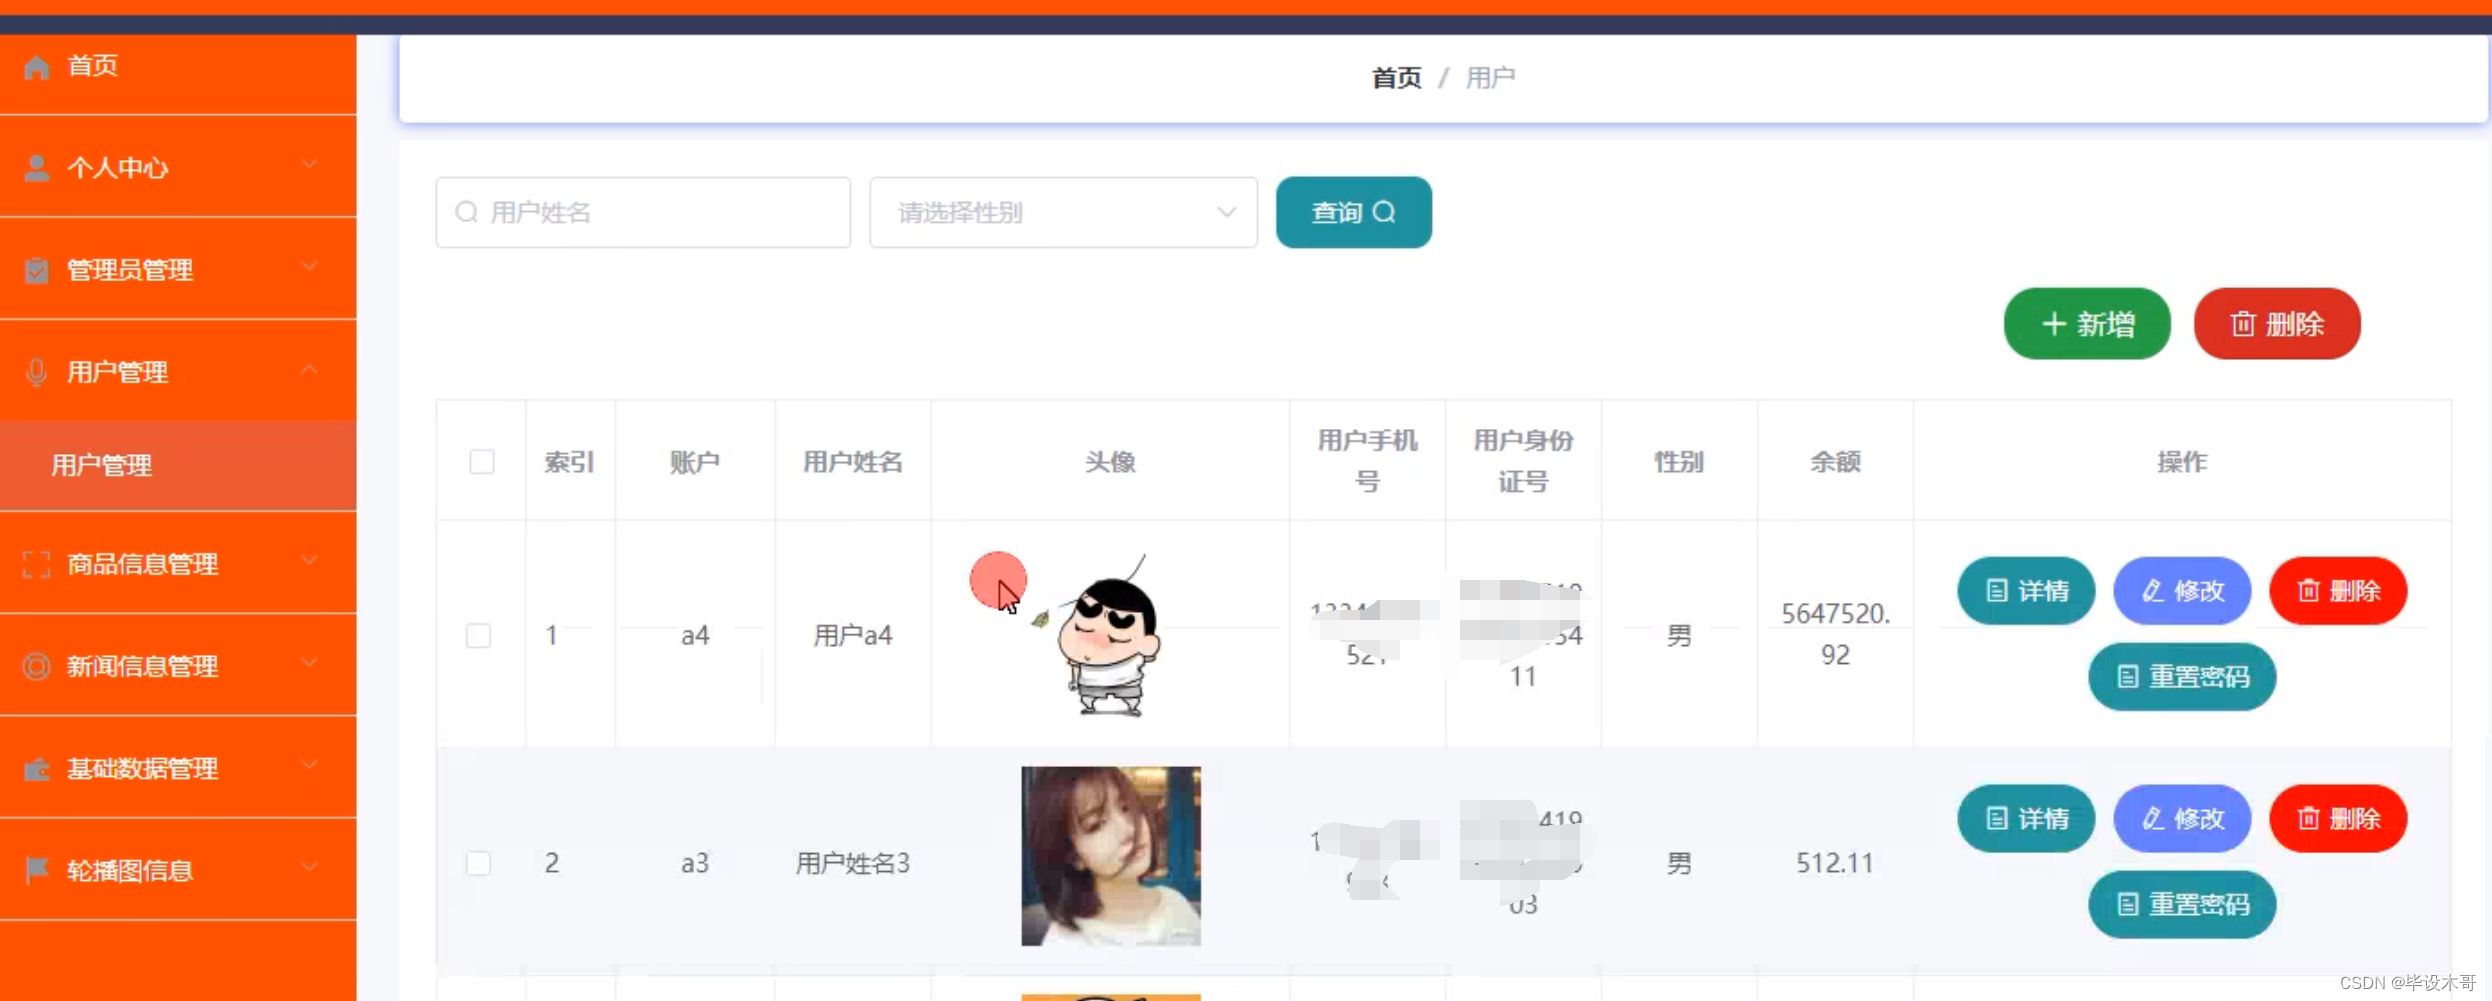
Task: Click the microphone icon for 用户管理
Action: coord(37,372)
